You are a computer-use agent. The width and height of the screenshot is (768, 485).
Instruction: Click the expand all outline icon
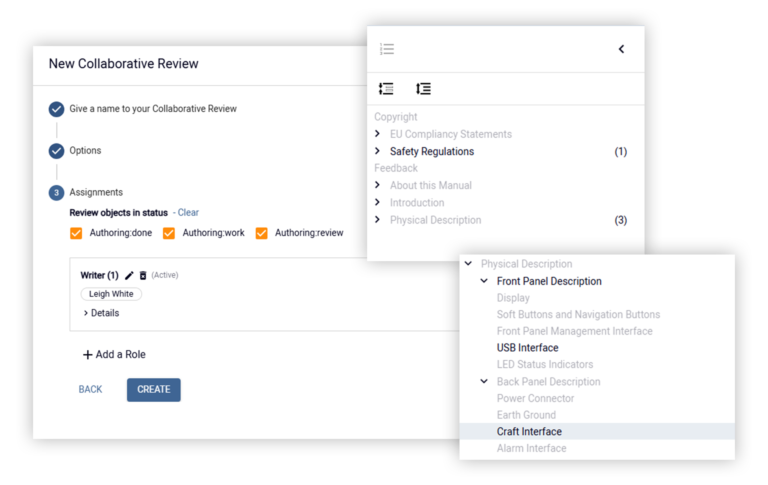pos(423,89)
